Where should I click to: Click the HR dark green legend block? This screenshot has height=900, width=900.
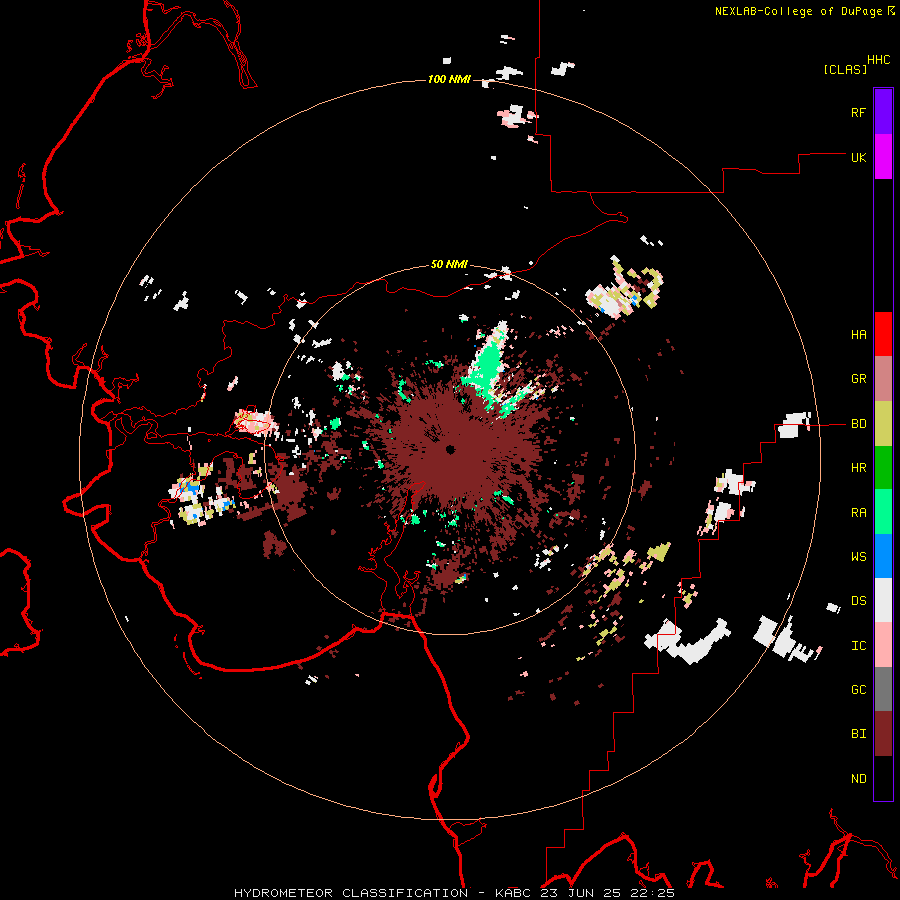click(883, 468)
